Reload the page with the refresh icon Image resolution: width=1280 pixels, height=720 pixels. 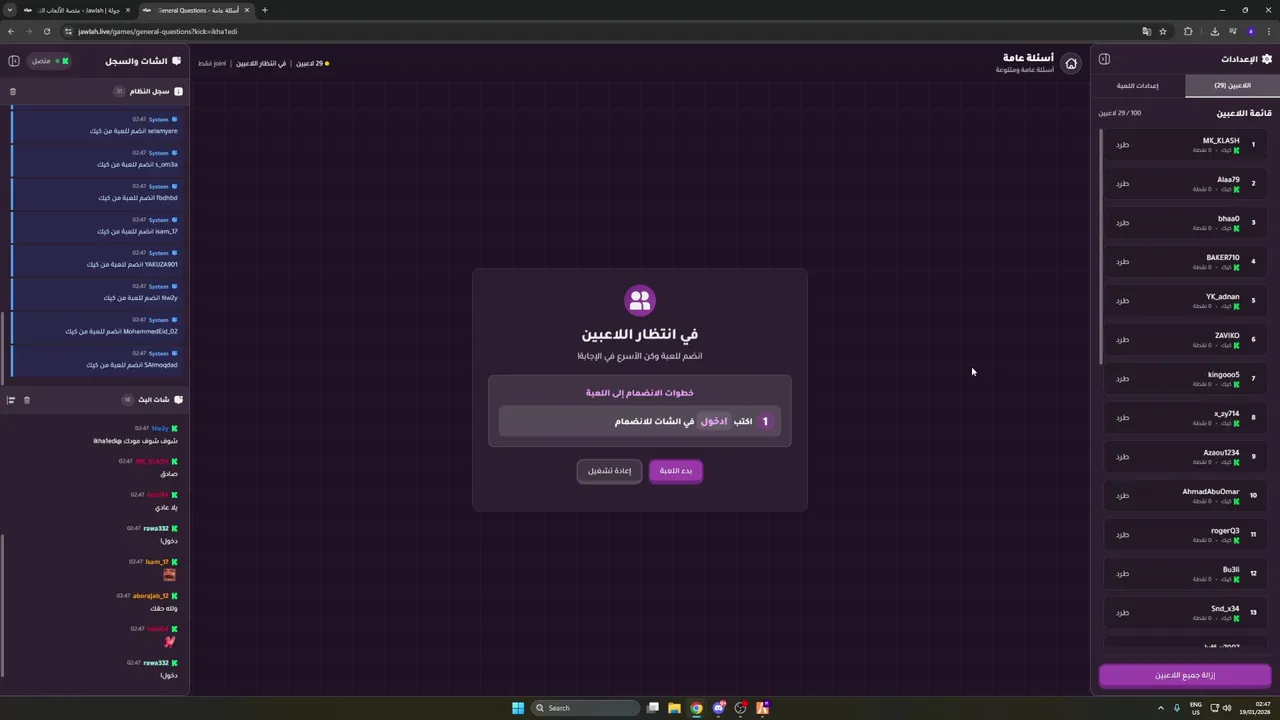click(x=46, y=31)
